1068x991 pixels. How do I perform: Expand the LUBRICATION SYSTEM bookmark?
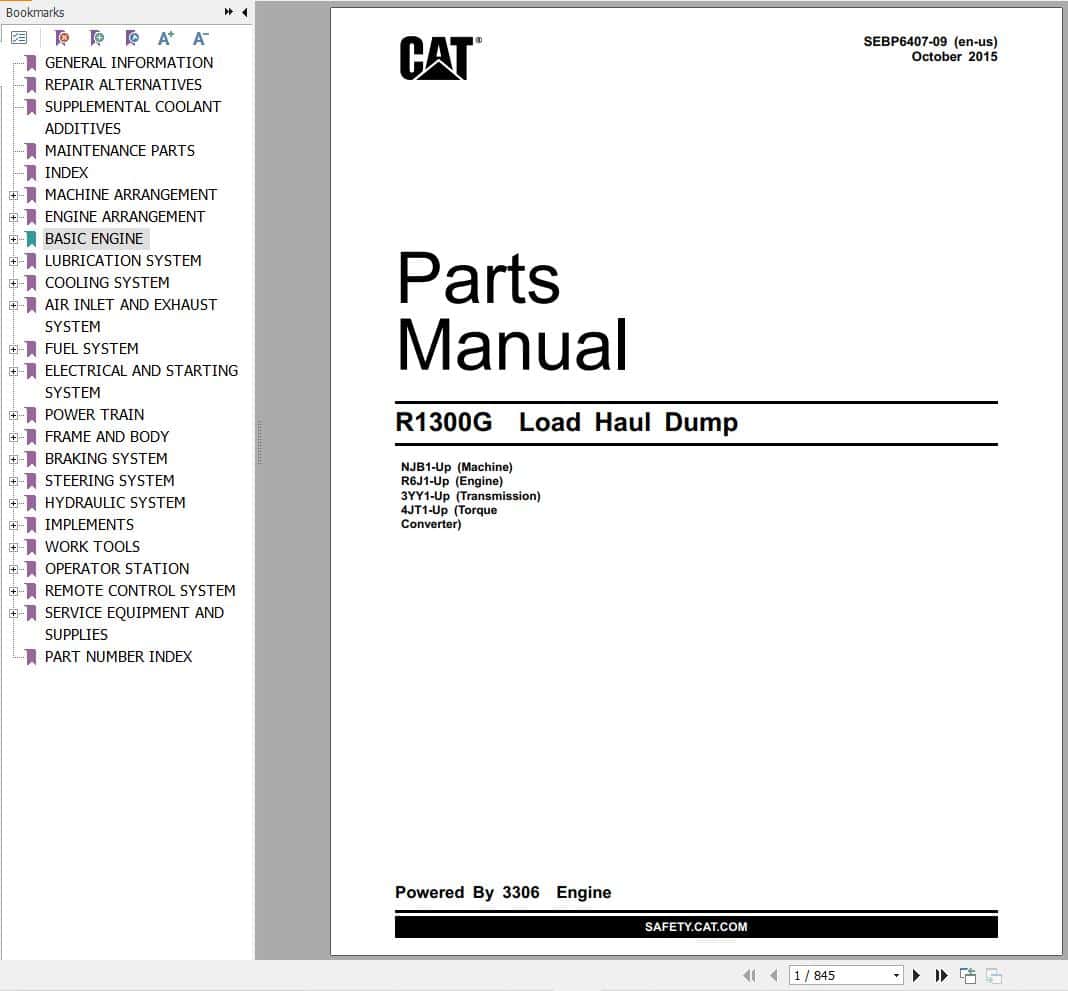point(13,261)
